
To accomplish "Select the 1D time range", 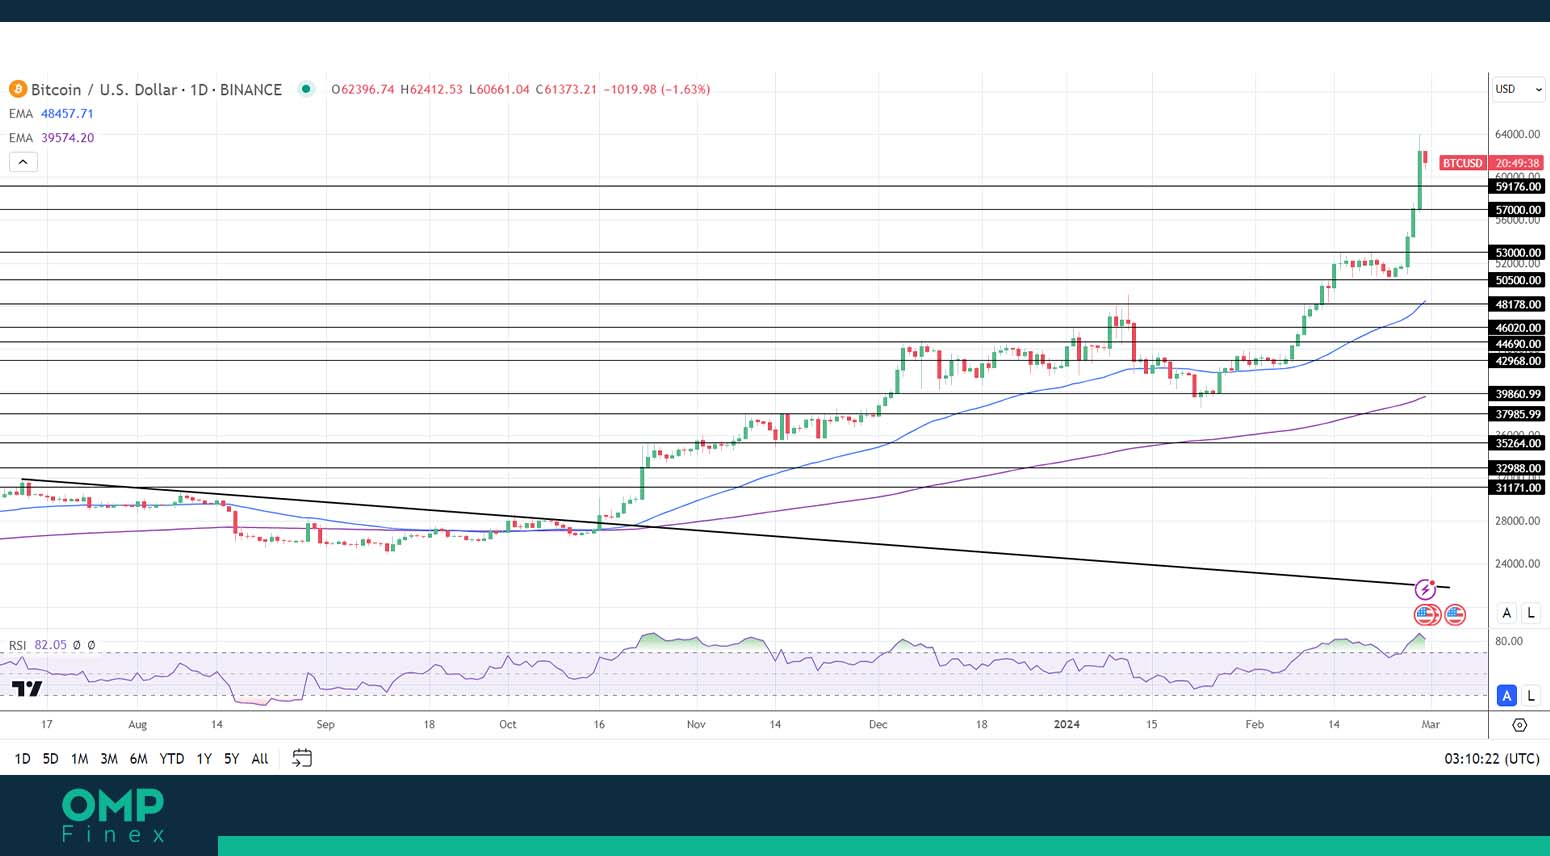I will (22, 759).
